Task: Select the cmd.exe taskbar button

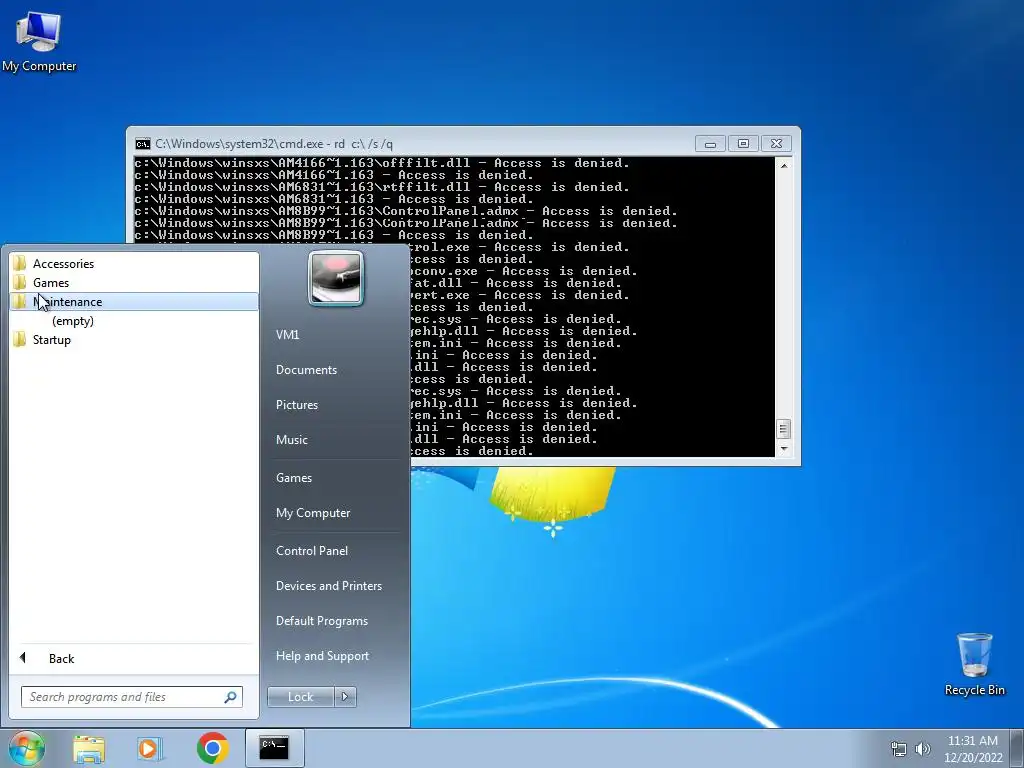Action: point(274,748)
